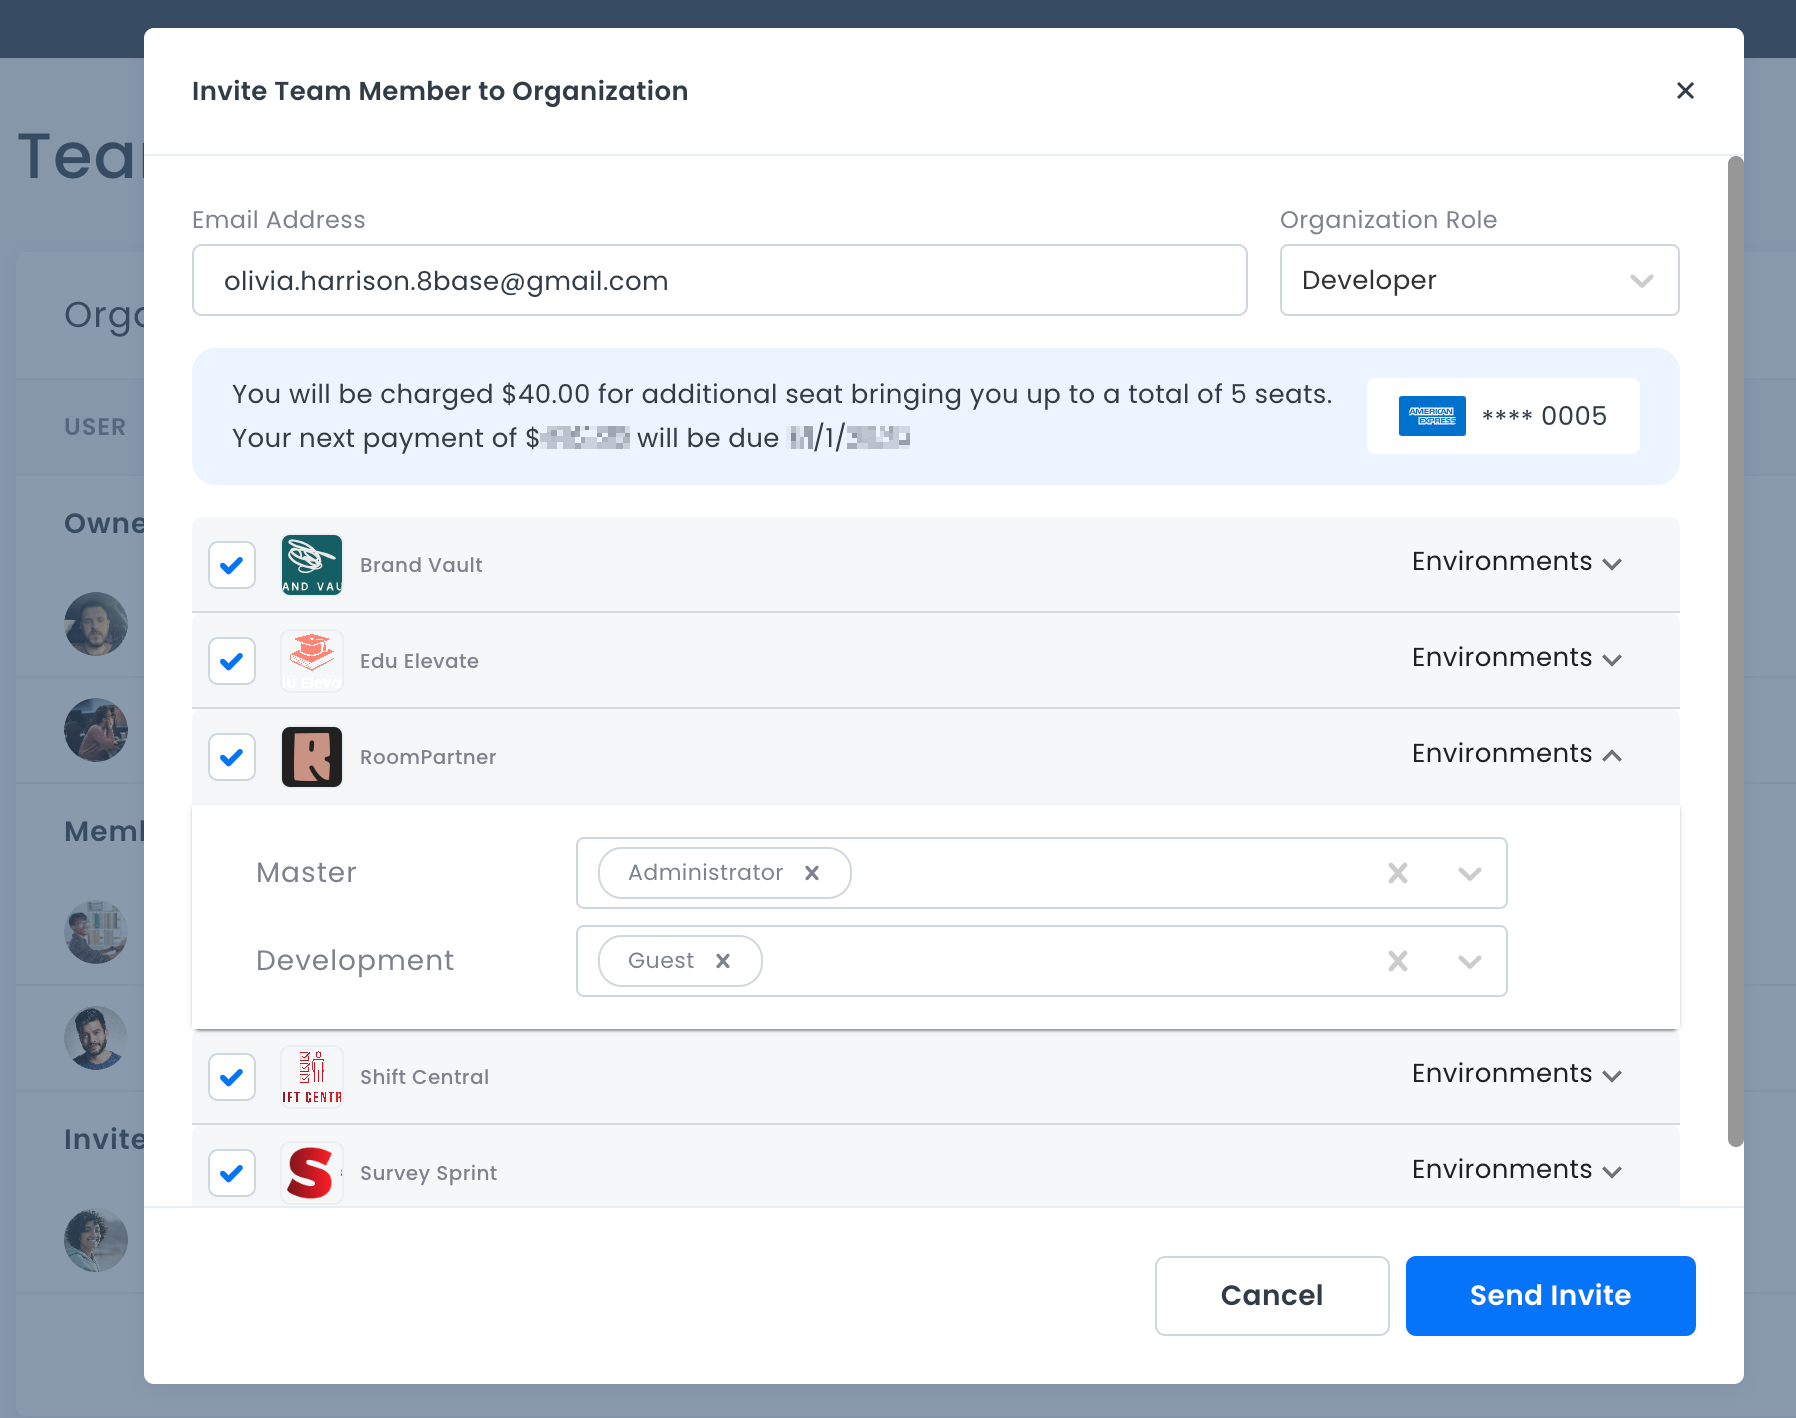Viewport: 1796px width, 1418px height.
Task: Expand Environments for Edu Elevate
Action: point(1515,658)
